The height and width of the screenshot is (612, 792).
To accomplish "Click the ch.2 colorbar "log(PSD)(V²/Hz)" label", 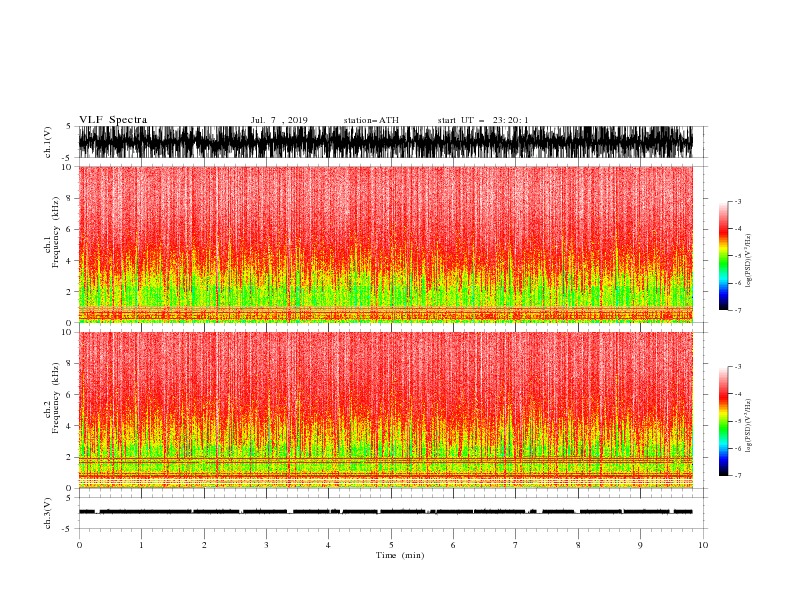I will [749, 425].
